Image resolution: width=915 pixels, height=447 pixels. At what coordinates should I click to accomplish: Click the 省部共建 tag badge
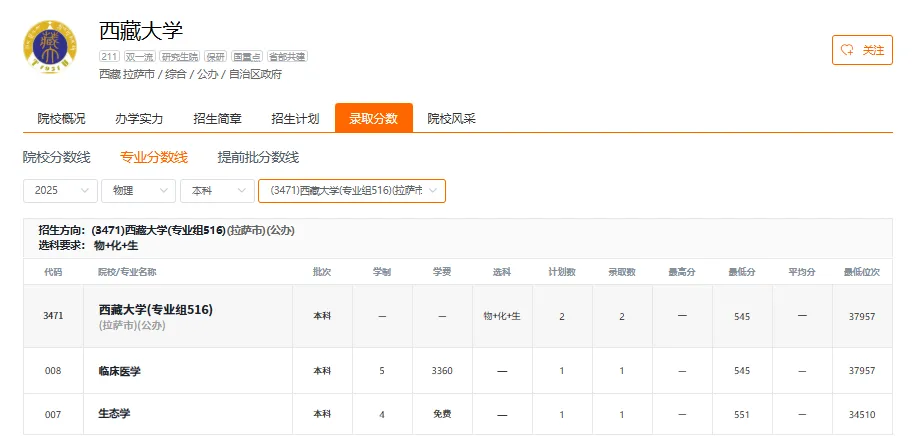pyautogui.click(x=287, y=57)
